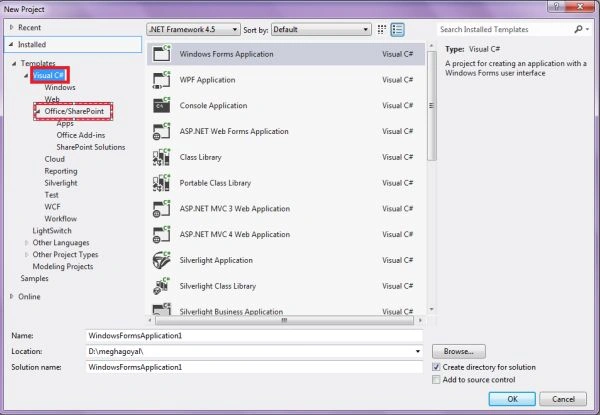The width and height of the screenshot is (600, 415).
Task: Enable Add to source control checkbox
Action: point(436,380)
